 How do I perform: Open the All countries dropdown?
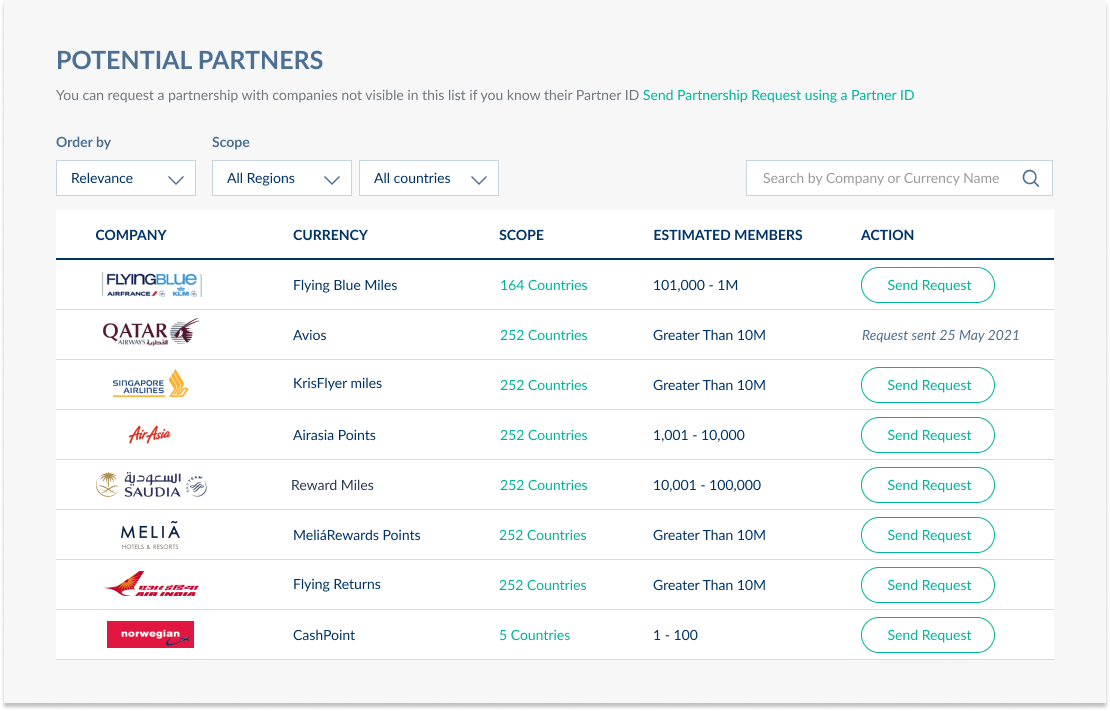[x=428, y=178]
